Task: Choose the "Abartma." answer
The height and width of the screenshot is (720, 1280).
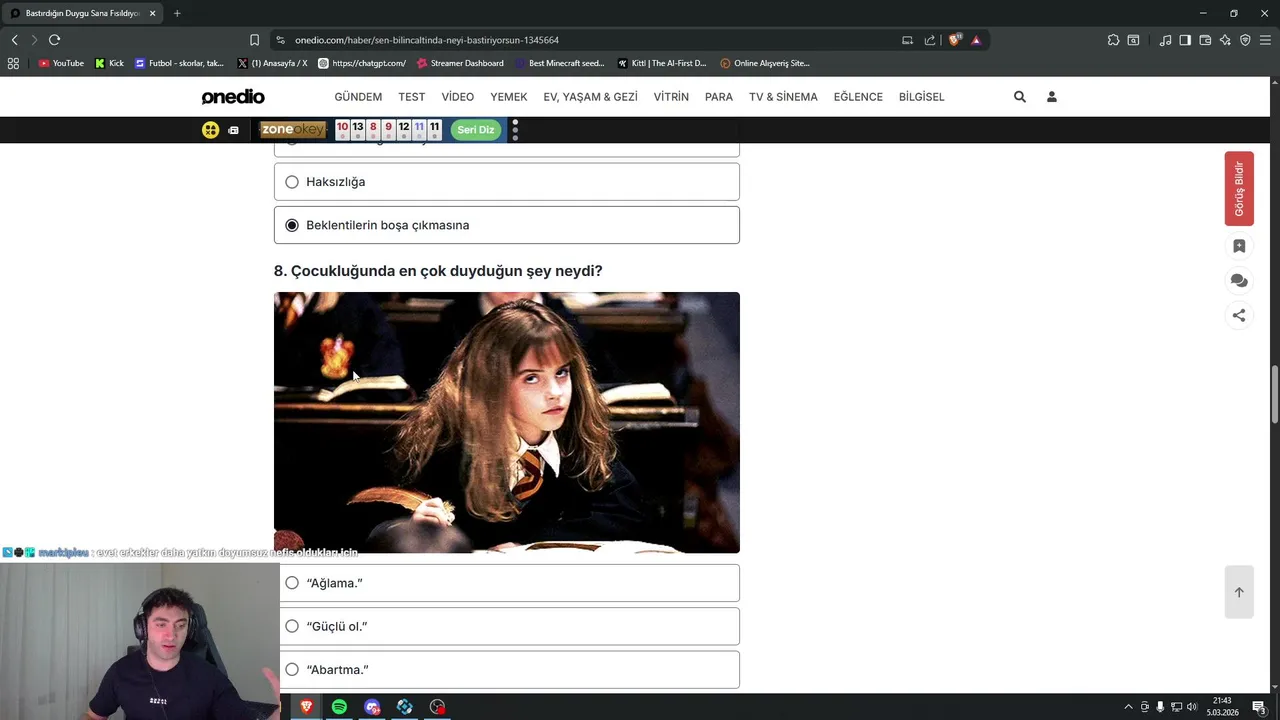Action: click(507, 670)
